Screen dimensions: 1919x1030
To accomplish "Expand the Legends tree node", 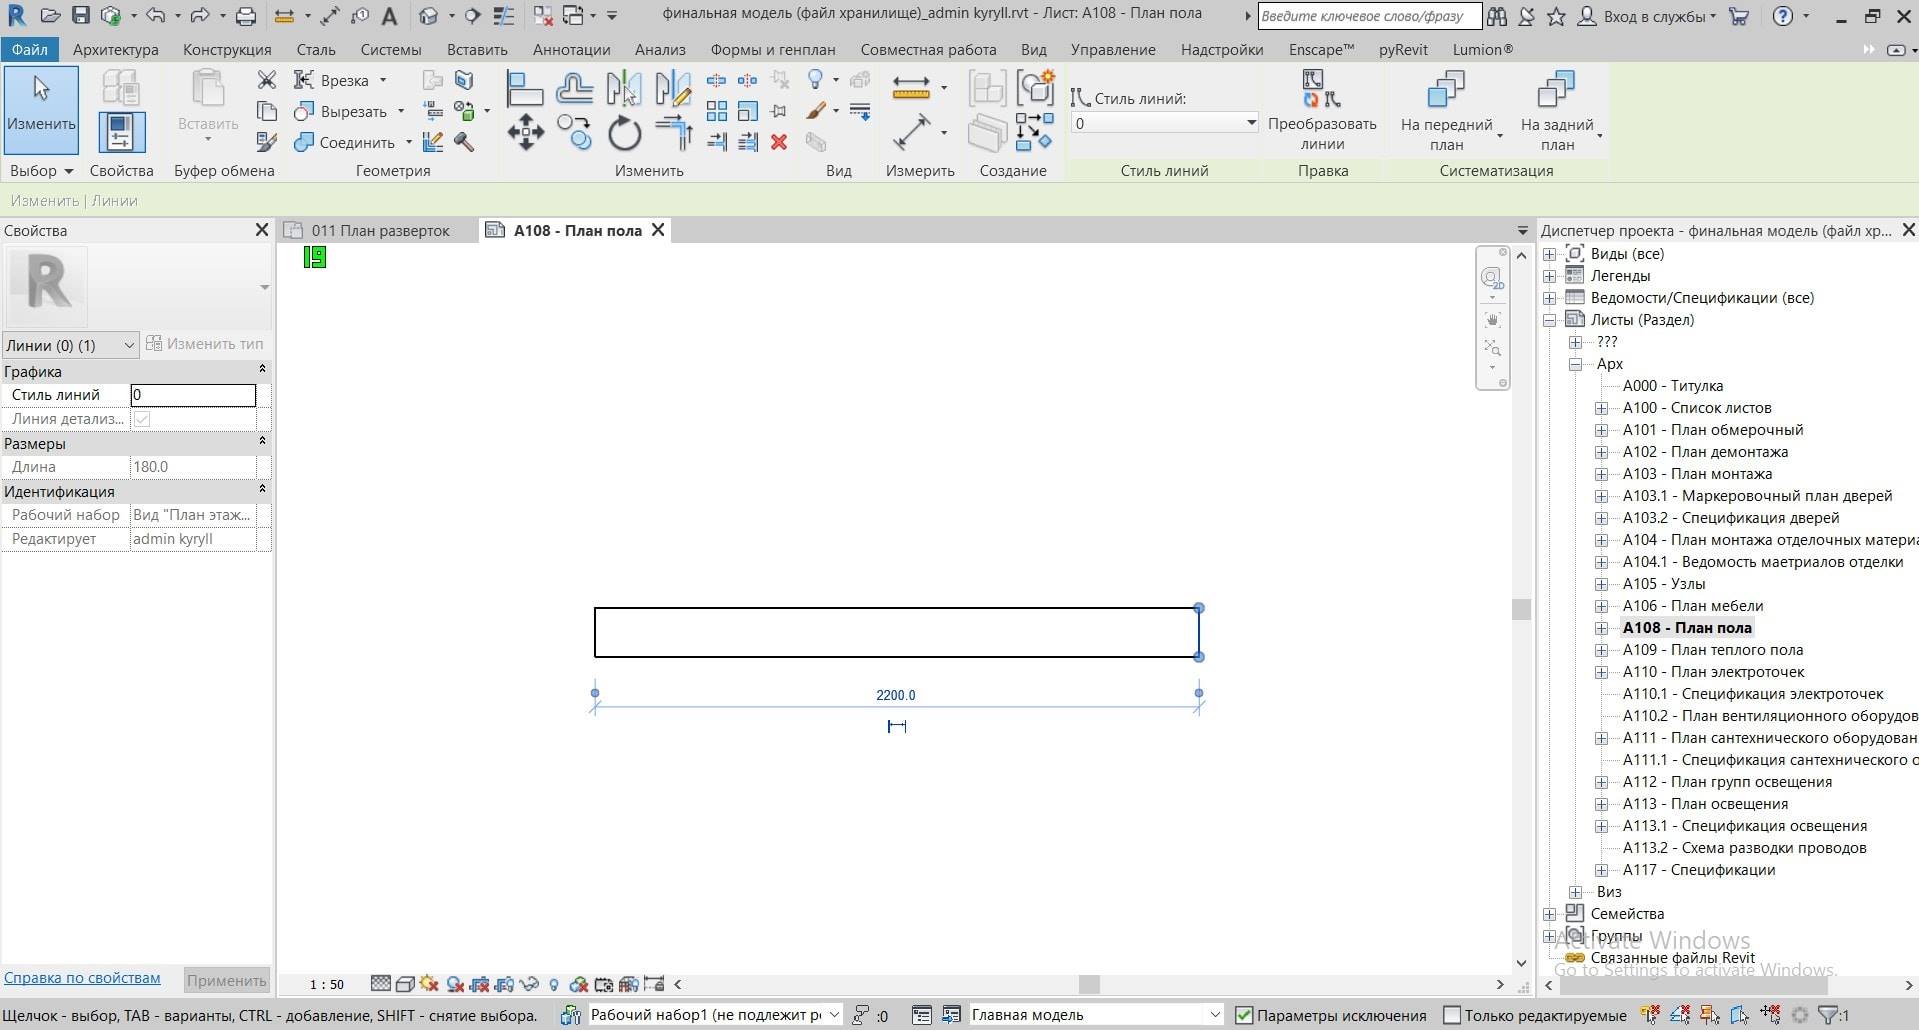I will tap(1549, 276).
